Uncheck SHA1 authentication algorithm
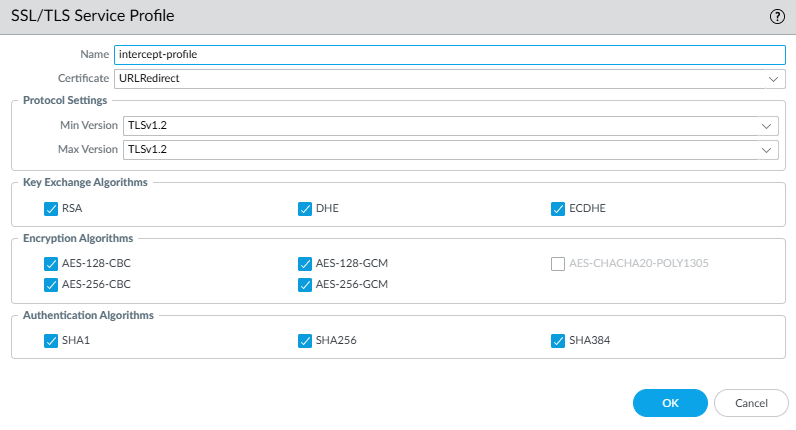 click(51, 340)
